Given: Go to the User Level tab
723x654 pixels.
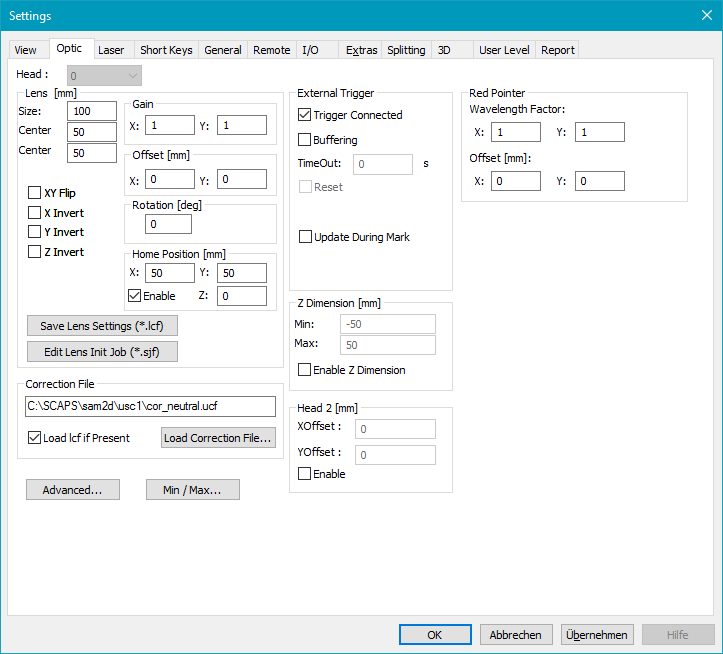Looking at the screenshot, I should coord(504,50).
